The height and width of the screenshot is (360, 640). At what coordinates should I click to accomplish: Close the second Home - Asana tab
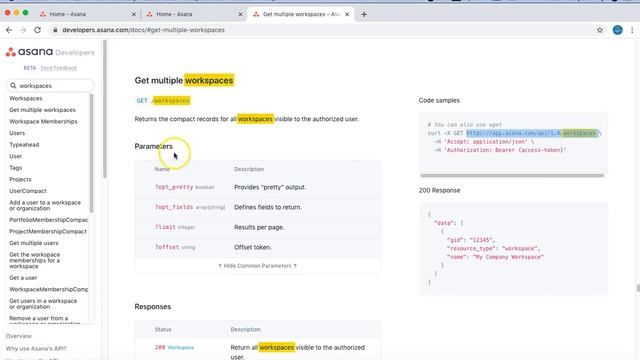240,14
